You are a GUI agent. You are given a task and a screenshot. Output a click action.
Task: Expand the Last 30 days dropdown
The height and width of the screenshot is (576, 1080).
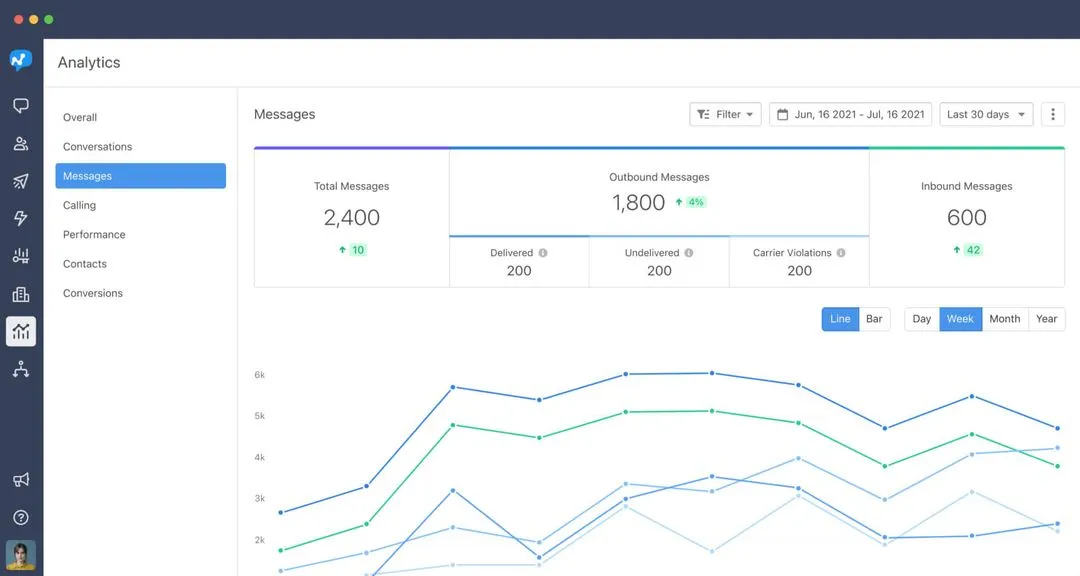coord(985,114)
